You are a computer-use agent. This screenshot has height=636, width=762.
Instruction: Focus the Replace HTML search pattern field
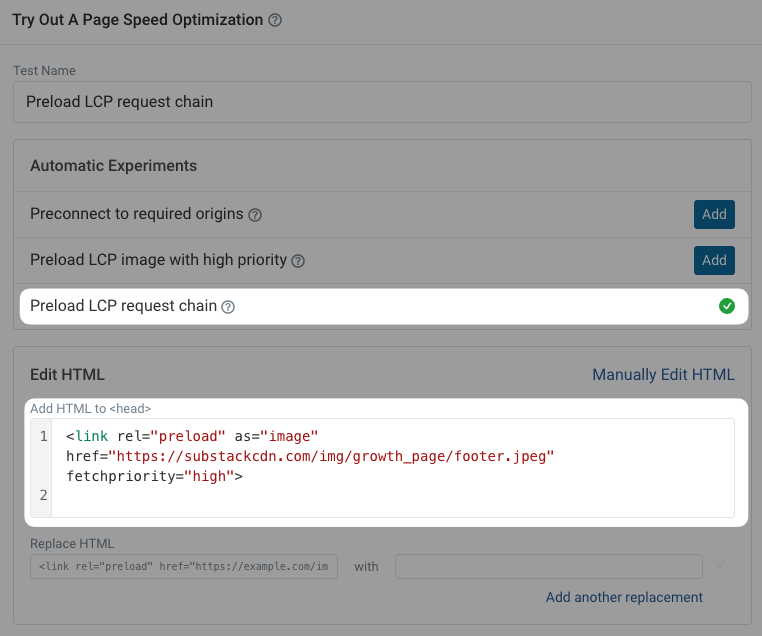184,567
